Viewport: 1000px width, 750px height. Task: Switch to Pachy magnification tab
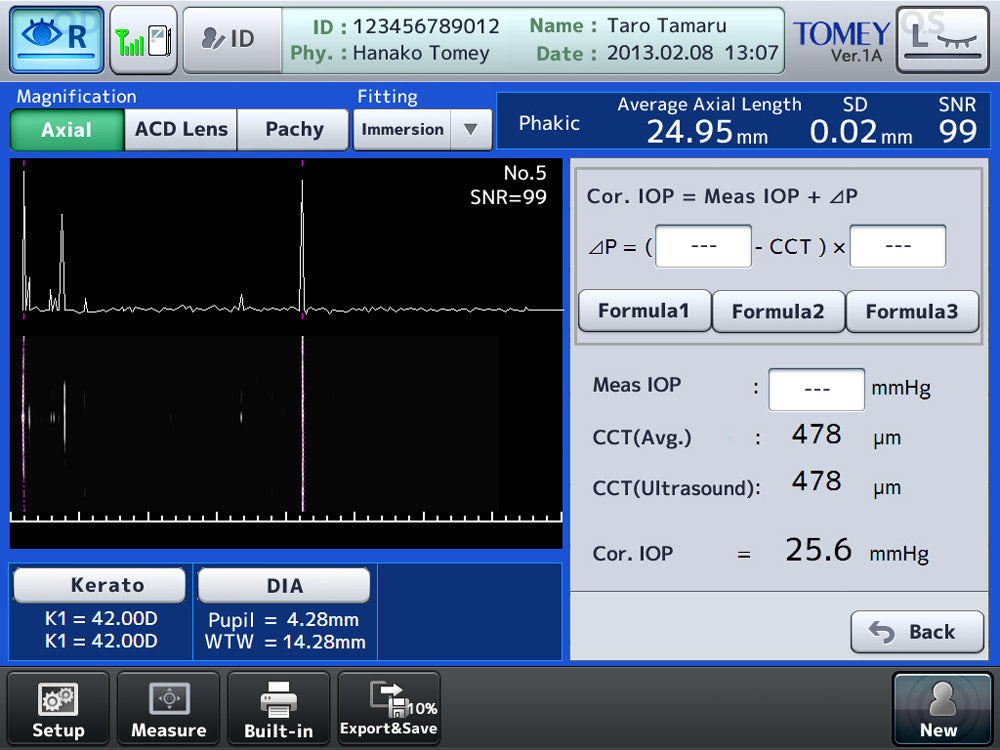click(x=294, y=129)
